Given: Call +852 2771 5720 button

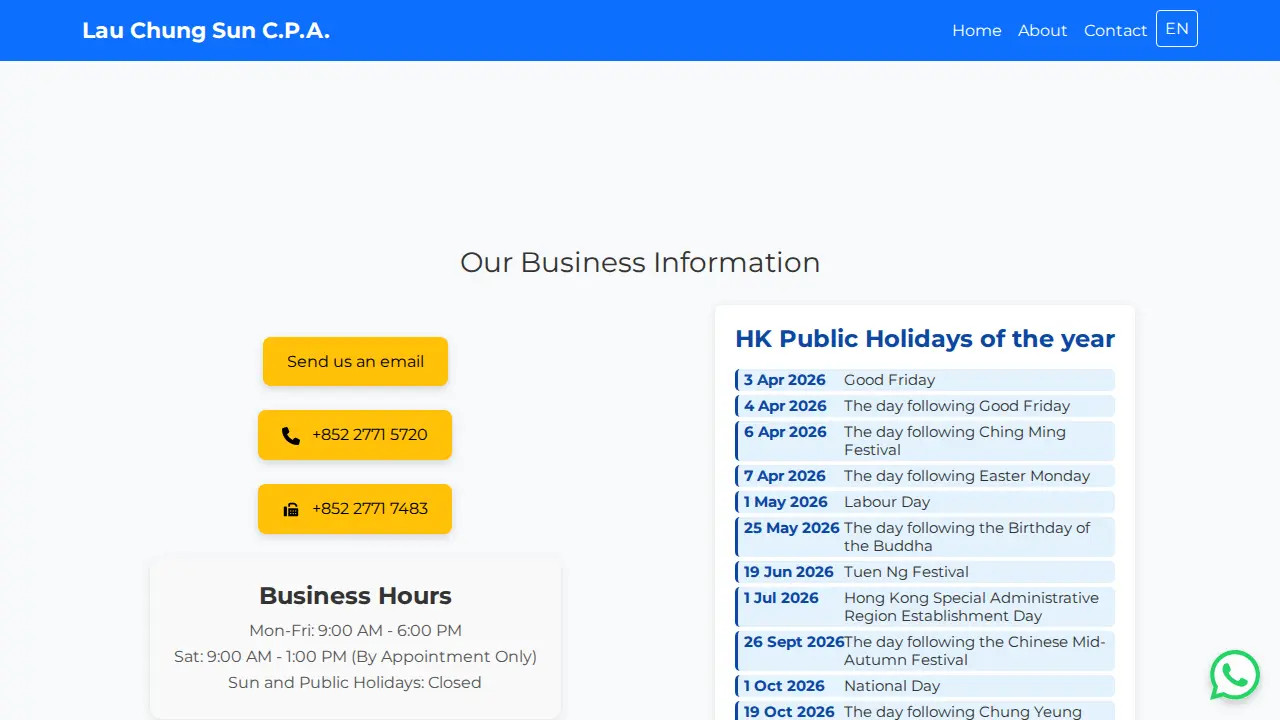Looking at the screenshot, I should coord(355,435).
